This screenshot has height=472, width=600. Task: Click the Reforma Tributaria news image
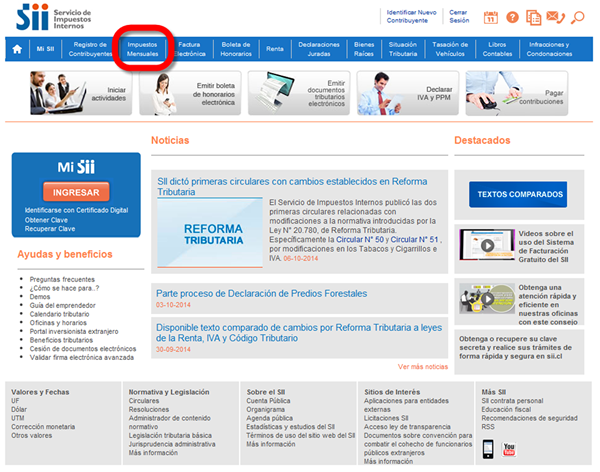pyautogui.click(x=210, y=233)
